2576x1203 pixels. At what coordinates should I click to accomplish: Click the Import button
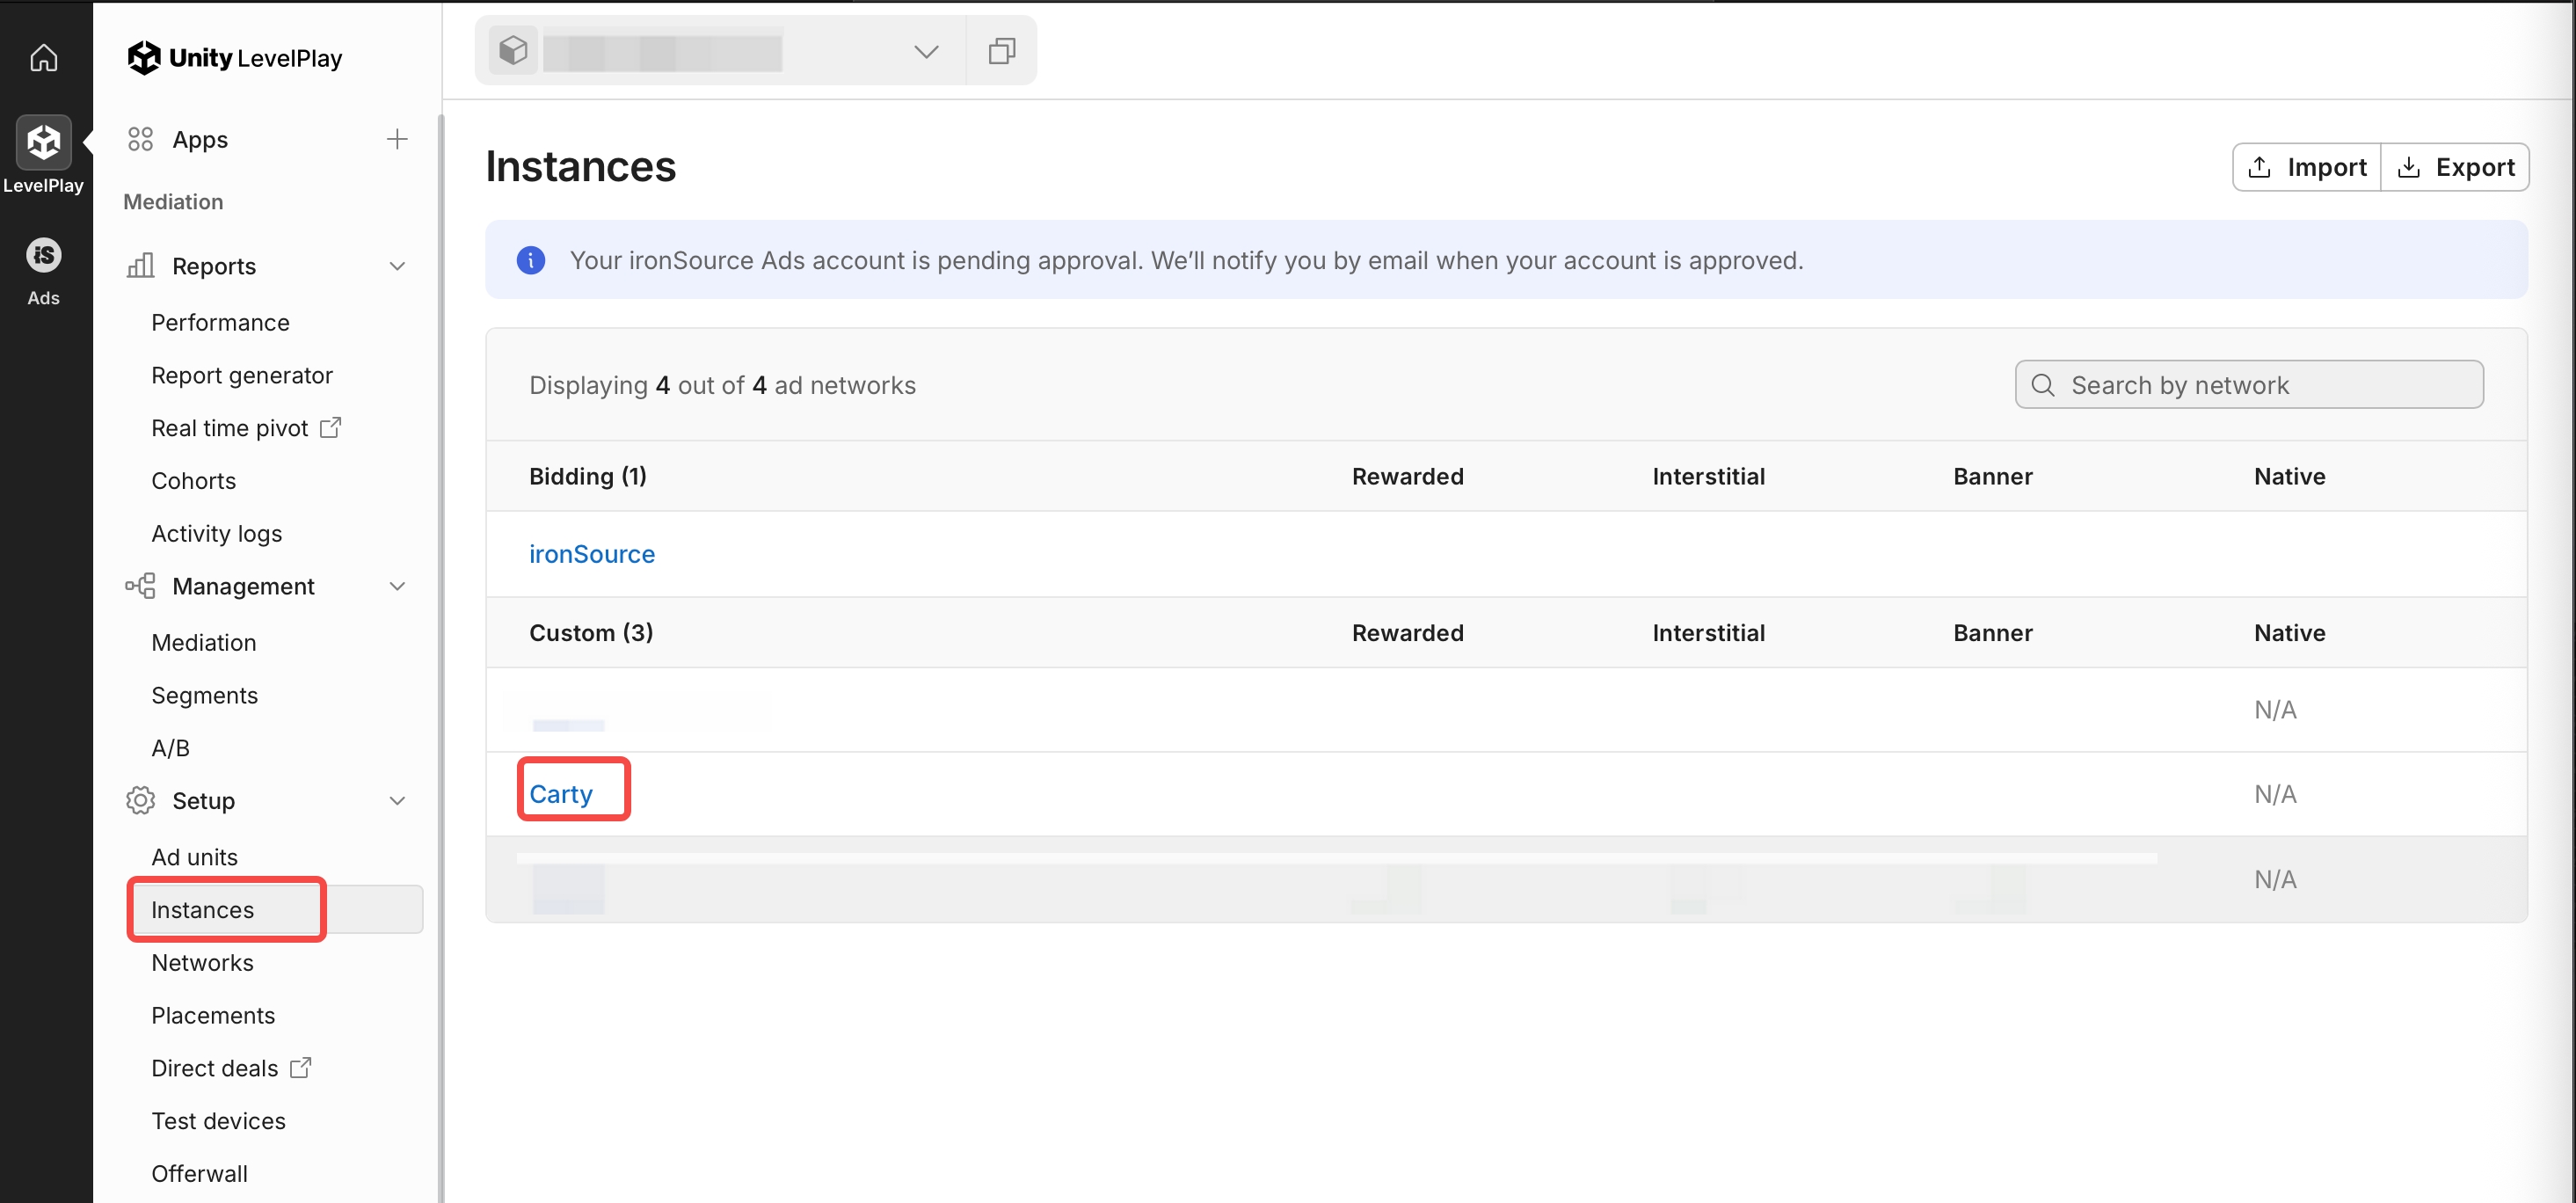[x=2307, y=167]
